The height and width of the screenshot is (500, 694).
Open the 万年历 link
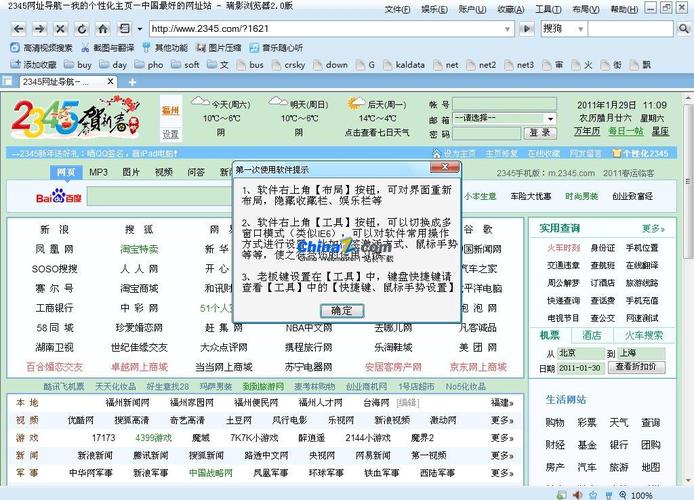pyautogui.click(x=587, y=131)
